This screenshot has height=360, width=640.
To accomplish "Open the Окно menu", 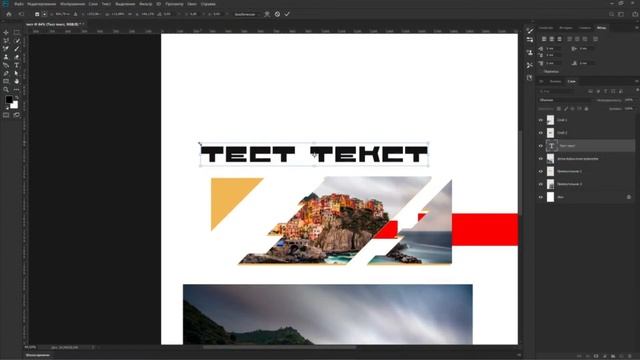I will 192,4.
